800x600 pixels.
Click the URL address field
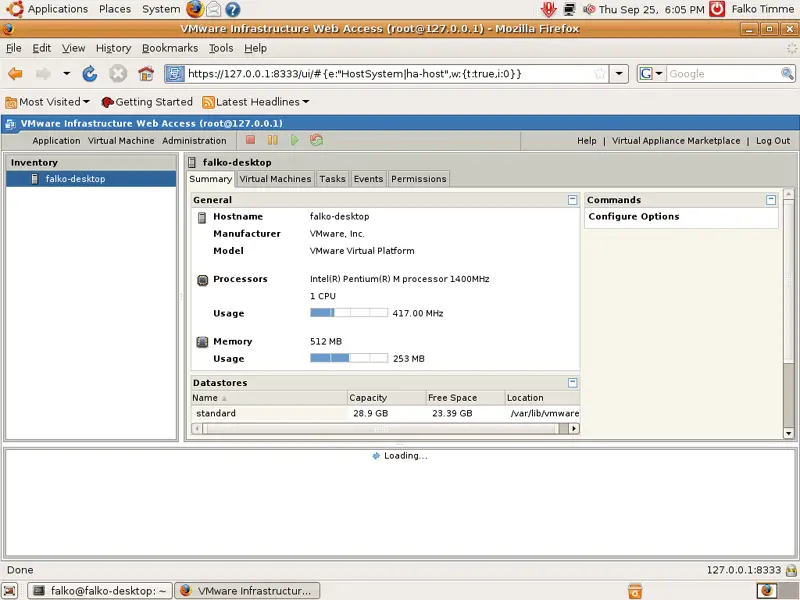click(388, 74)
